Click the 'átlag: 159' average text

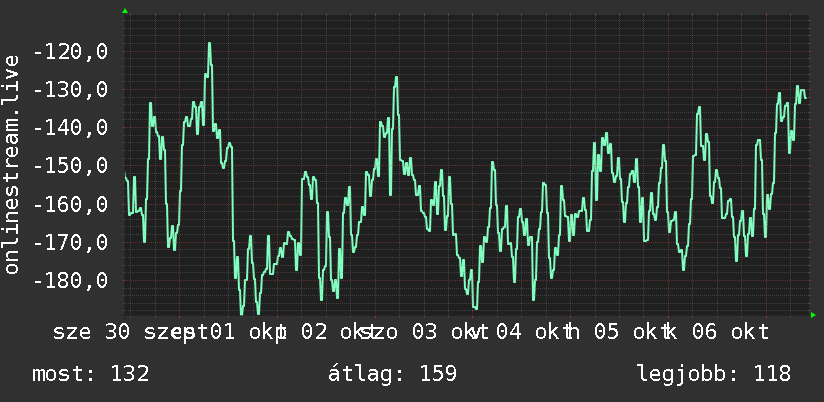393,374
